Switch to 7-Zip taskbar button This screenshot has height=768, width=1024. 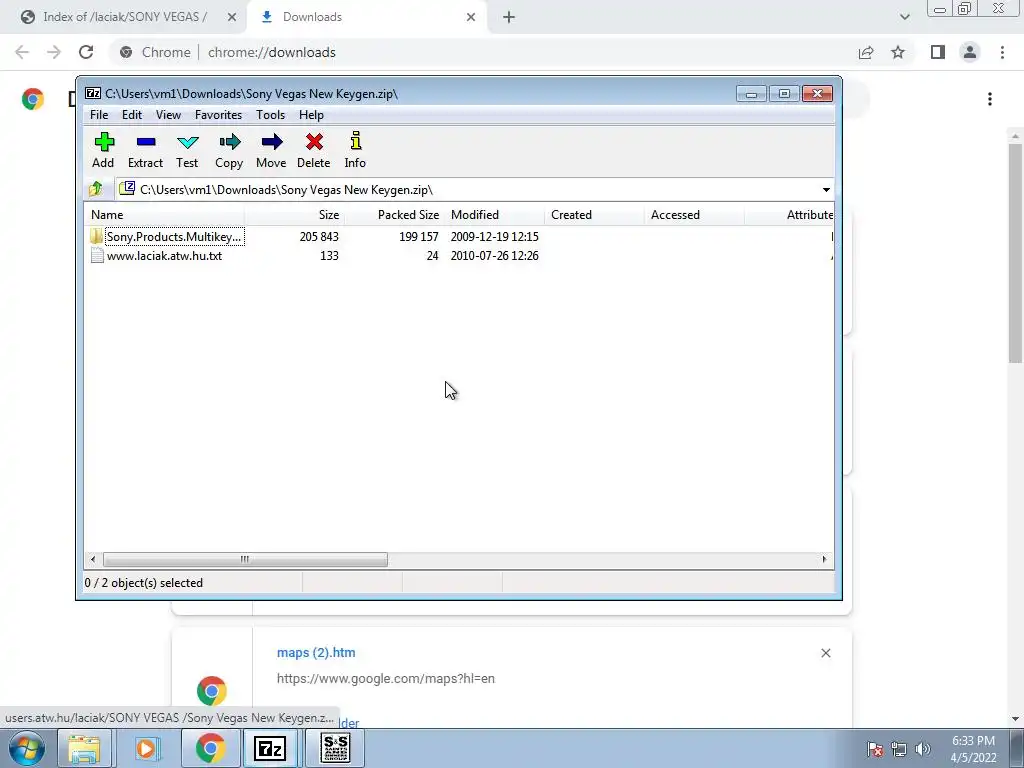pos(270,748)
